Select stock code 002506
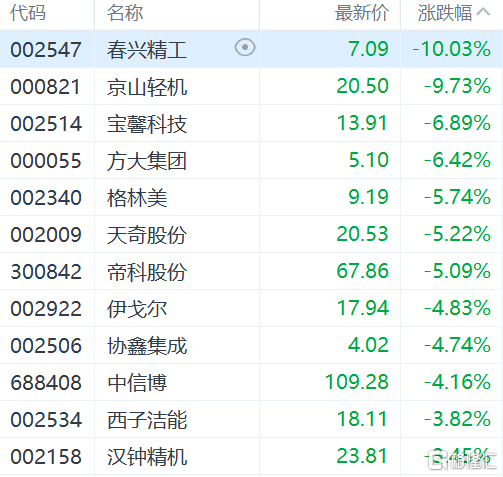The width and height of the screenshot is (503, 477). click(x=46, y=346)
